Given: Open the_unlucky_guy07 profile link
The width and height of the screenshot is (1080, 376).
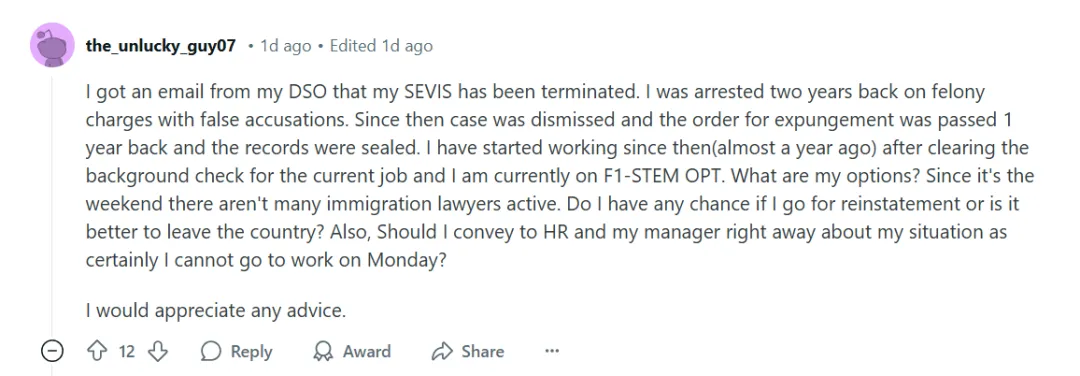Looking at the screenshot, I should coord(160,46).
